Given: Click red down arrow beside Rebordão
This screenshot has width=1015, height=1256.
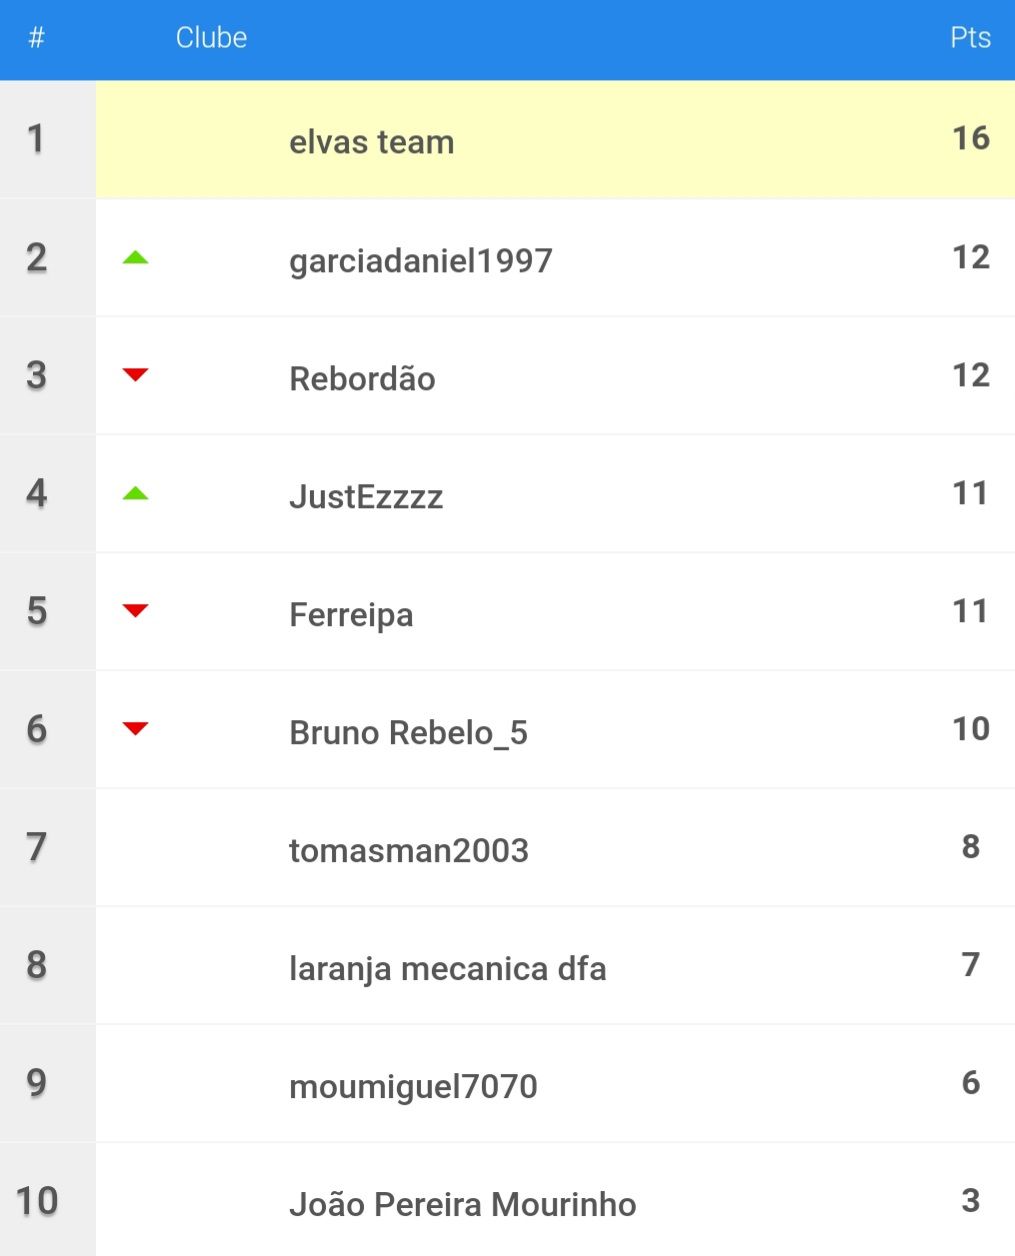Looking at the screenshot, I should point(135,375).
